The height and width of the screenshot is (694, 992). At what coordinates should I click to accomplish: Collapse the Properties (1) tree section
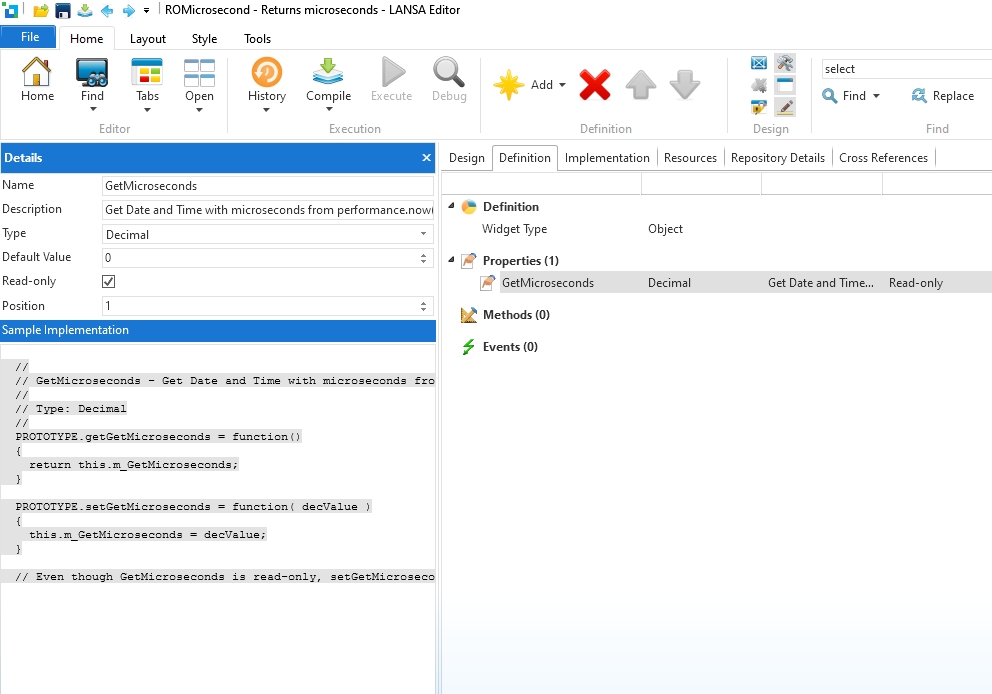[450, 260]
